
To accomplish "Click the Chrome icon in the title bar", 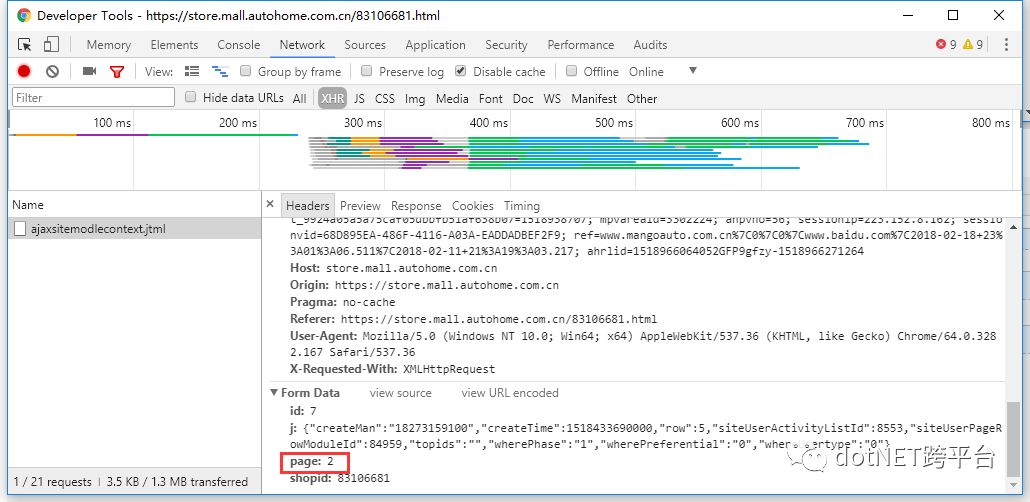I will tap(24, 15).
